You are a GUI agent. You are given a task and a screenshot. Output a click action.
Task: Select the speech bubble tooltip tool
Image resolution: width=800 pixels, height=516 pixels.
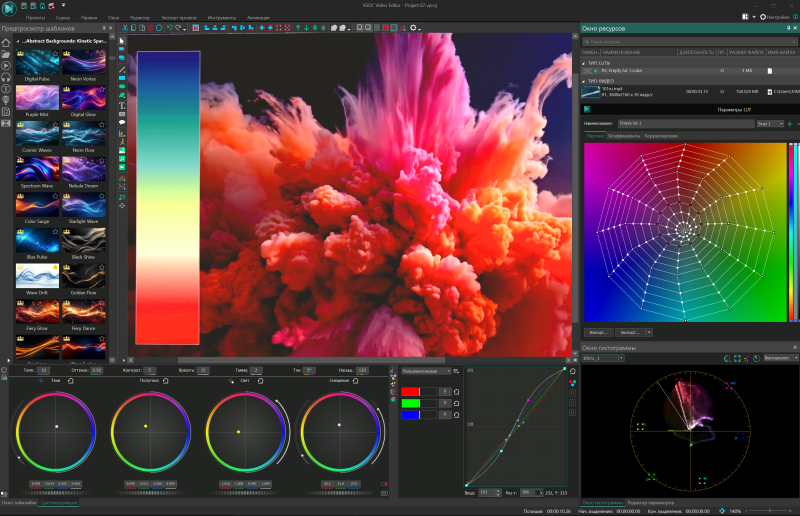pos(122,122)
